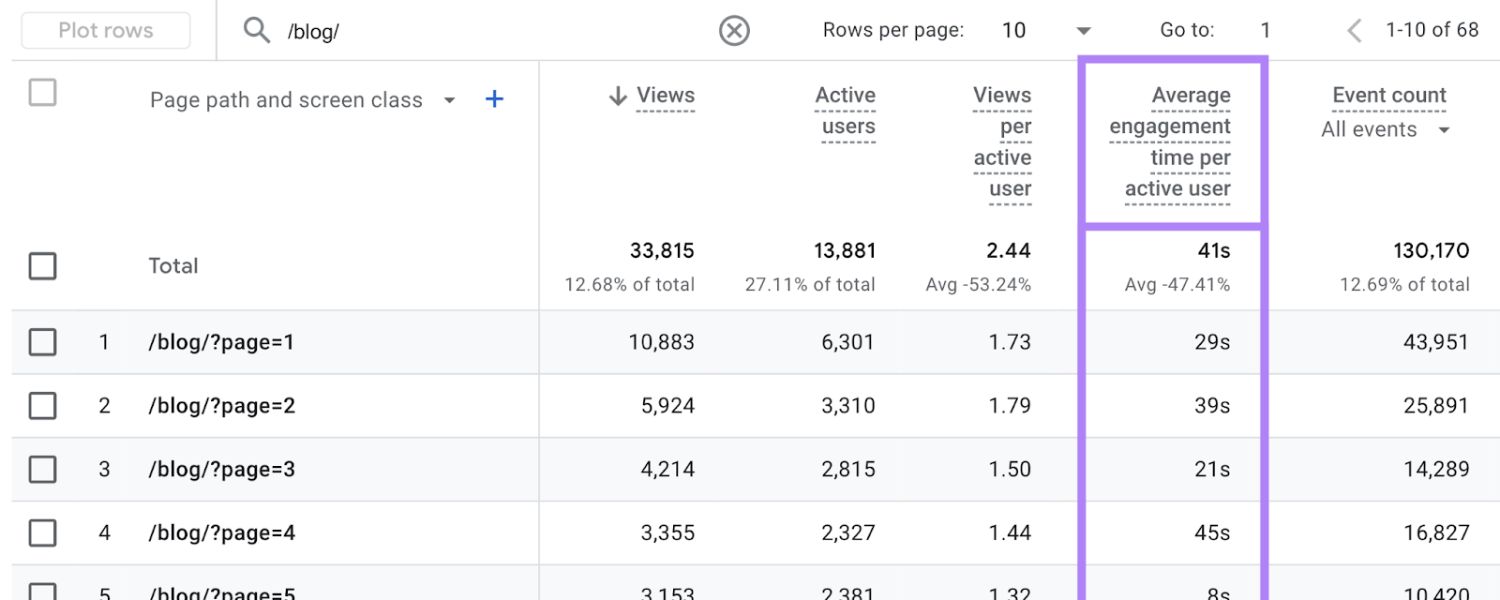Check the /blog/?page=4 row checkbox
The height and width of the screenshot is (600, 1500).
coord(42,533)
